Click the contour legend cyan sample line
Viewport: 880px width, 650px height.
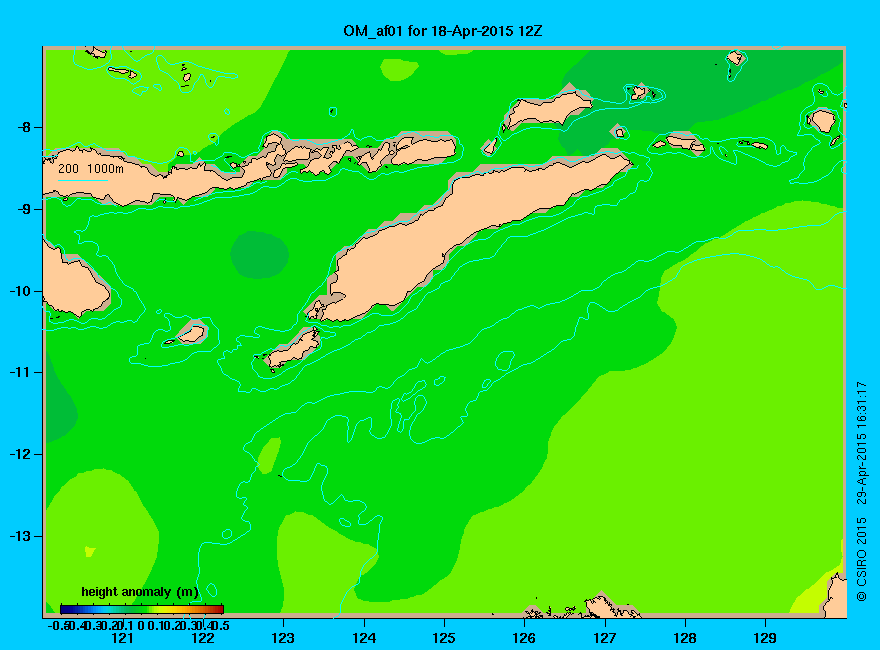pyautogui.click(x=82, y=181)
